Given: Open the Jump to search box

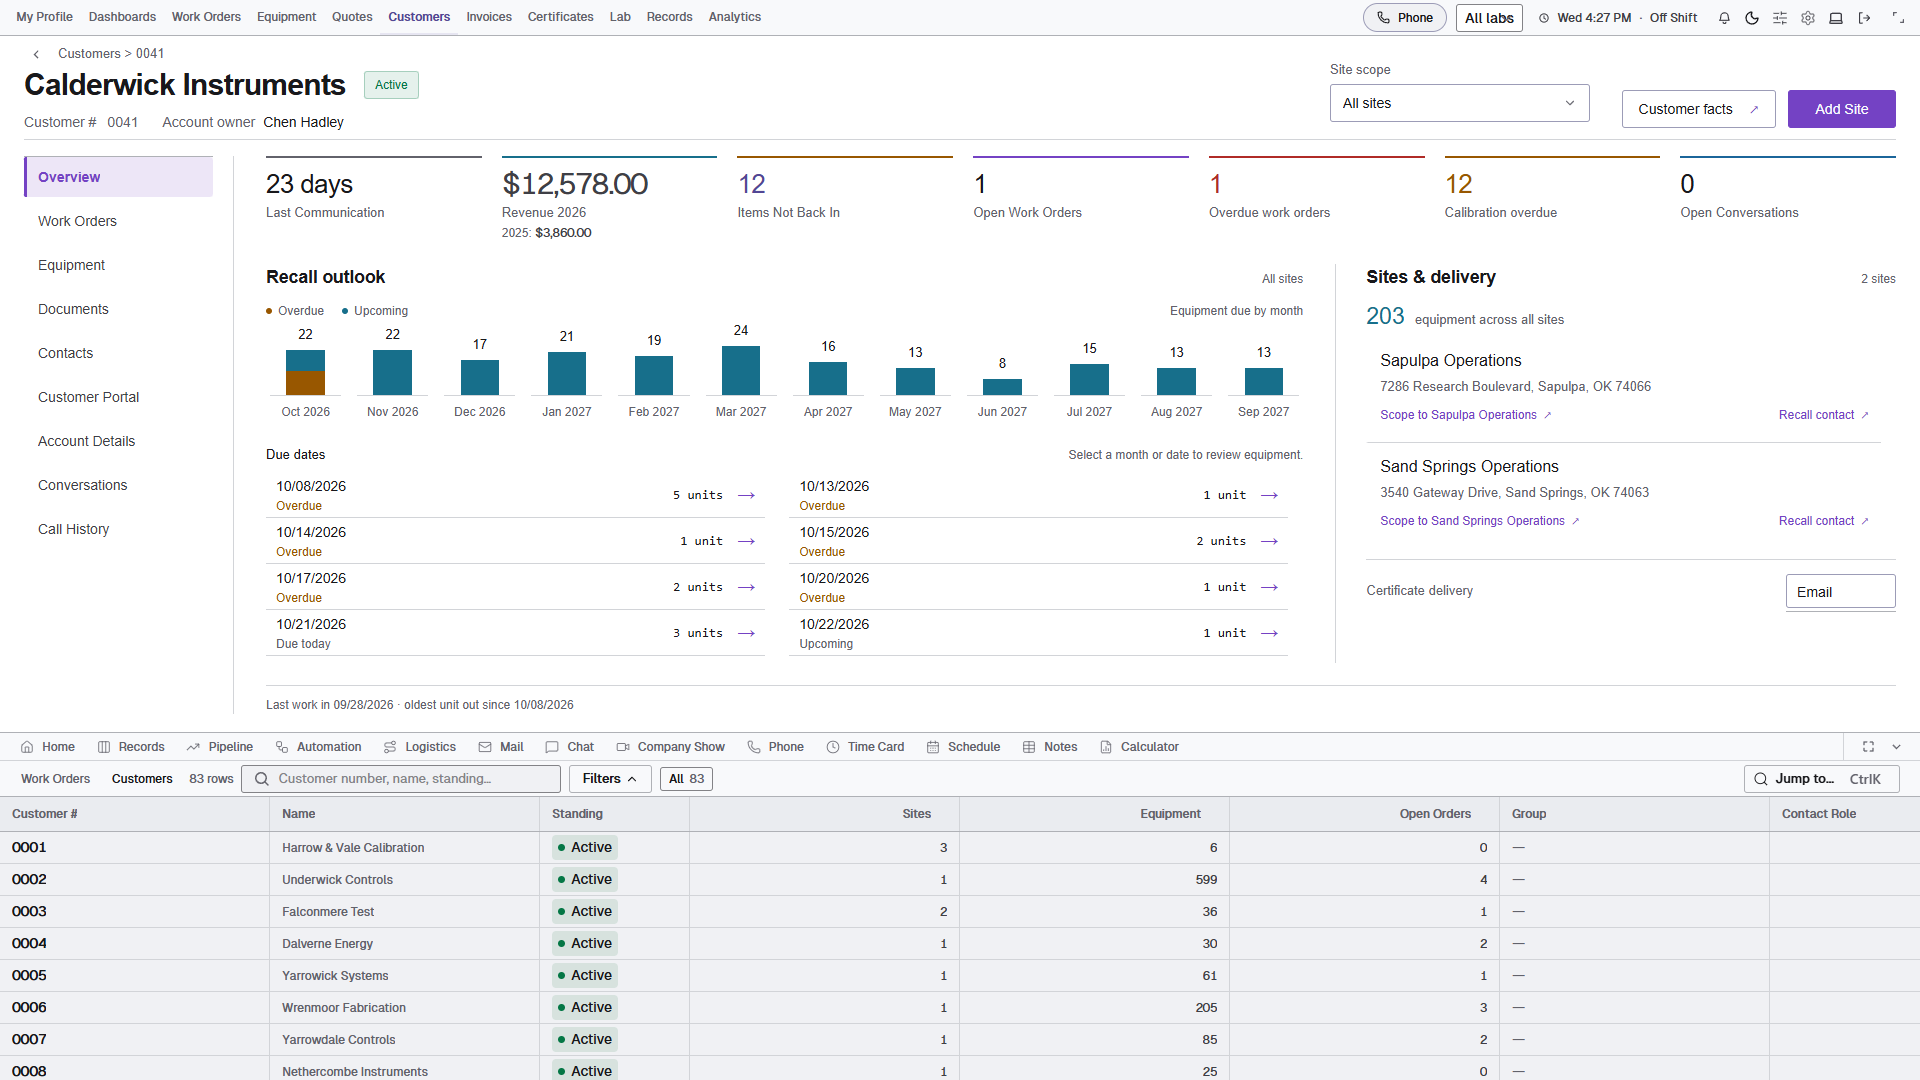Looking at the screenshot, I should tap(1821, 779).
